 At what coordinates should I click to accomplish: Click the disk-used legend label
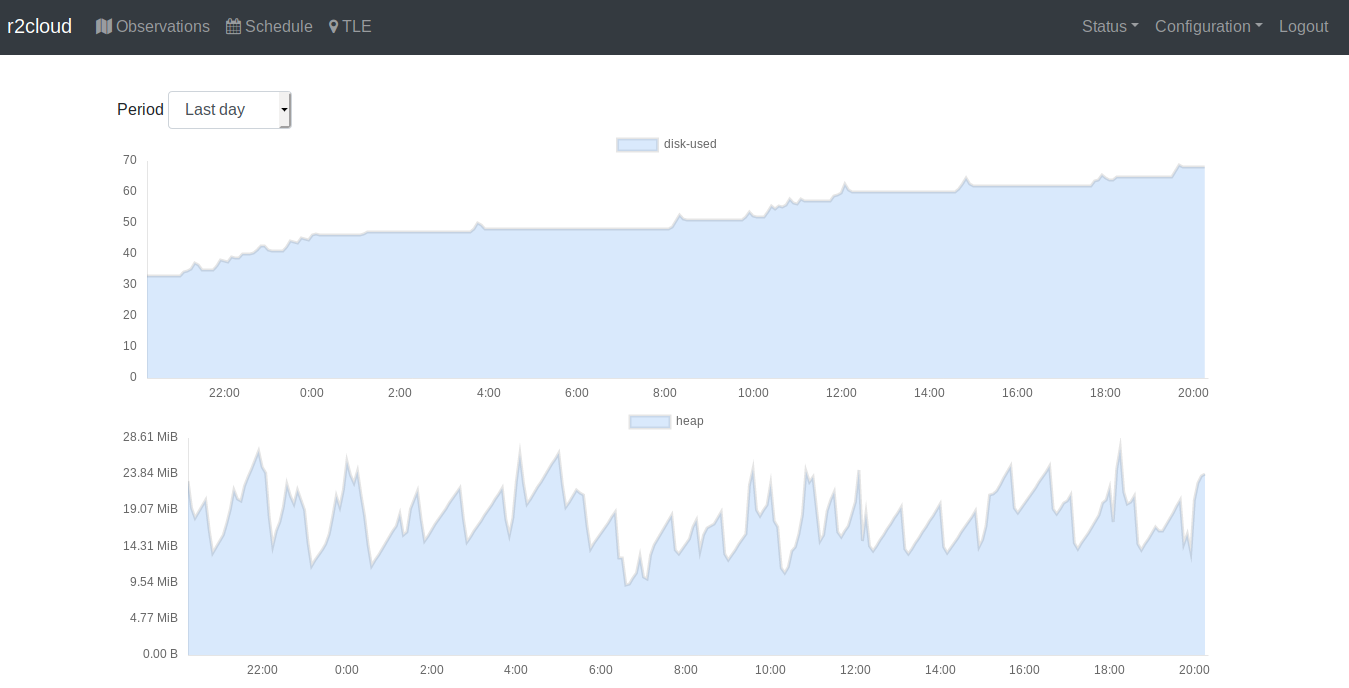click(x=690, y=144)
